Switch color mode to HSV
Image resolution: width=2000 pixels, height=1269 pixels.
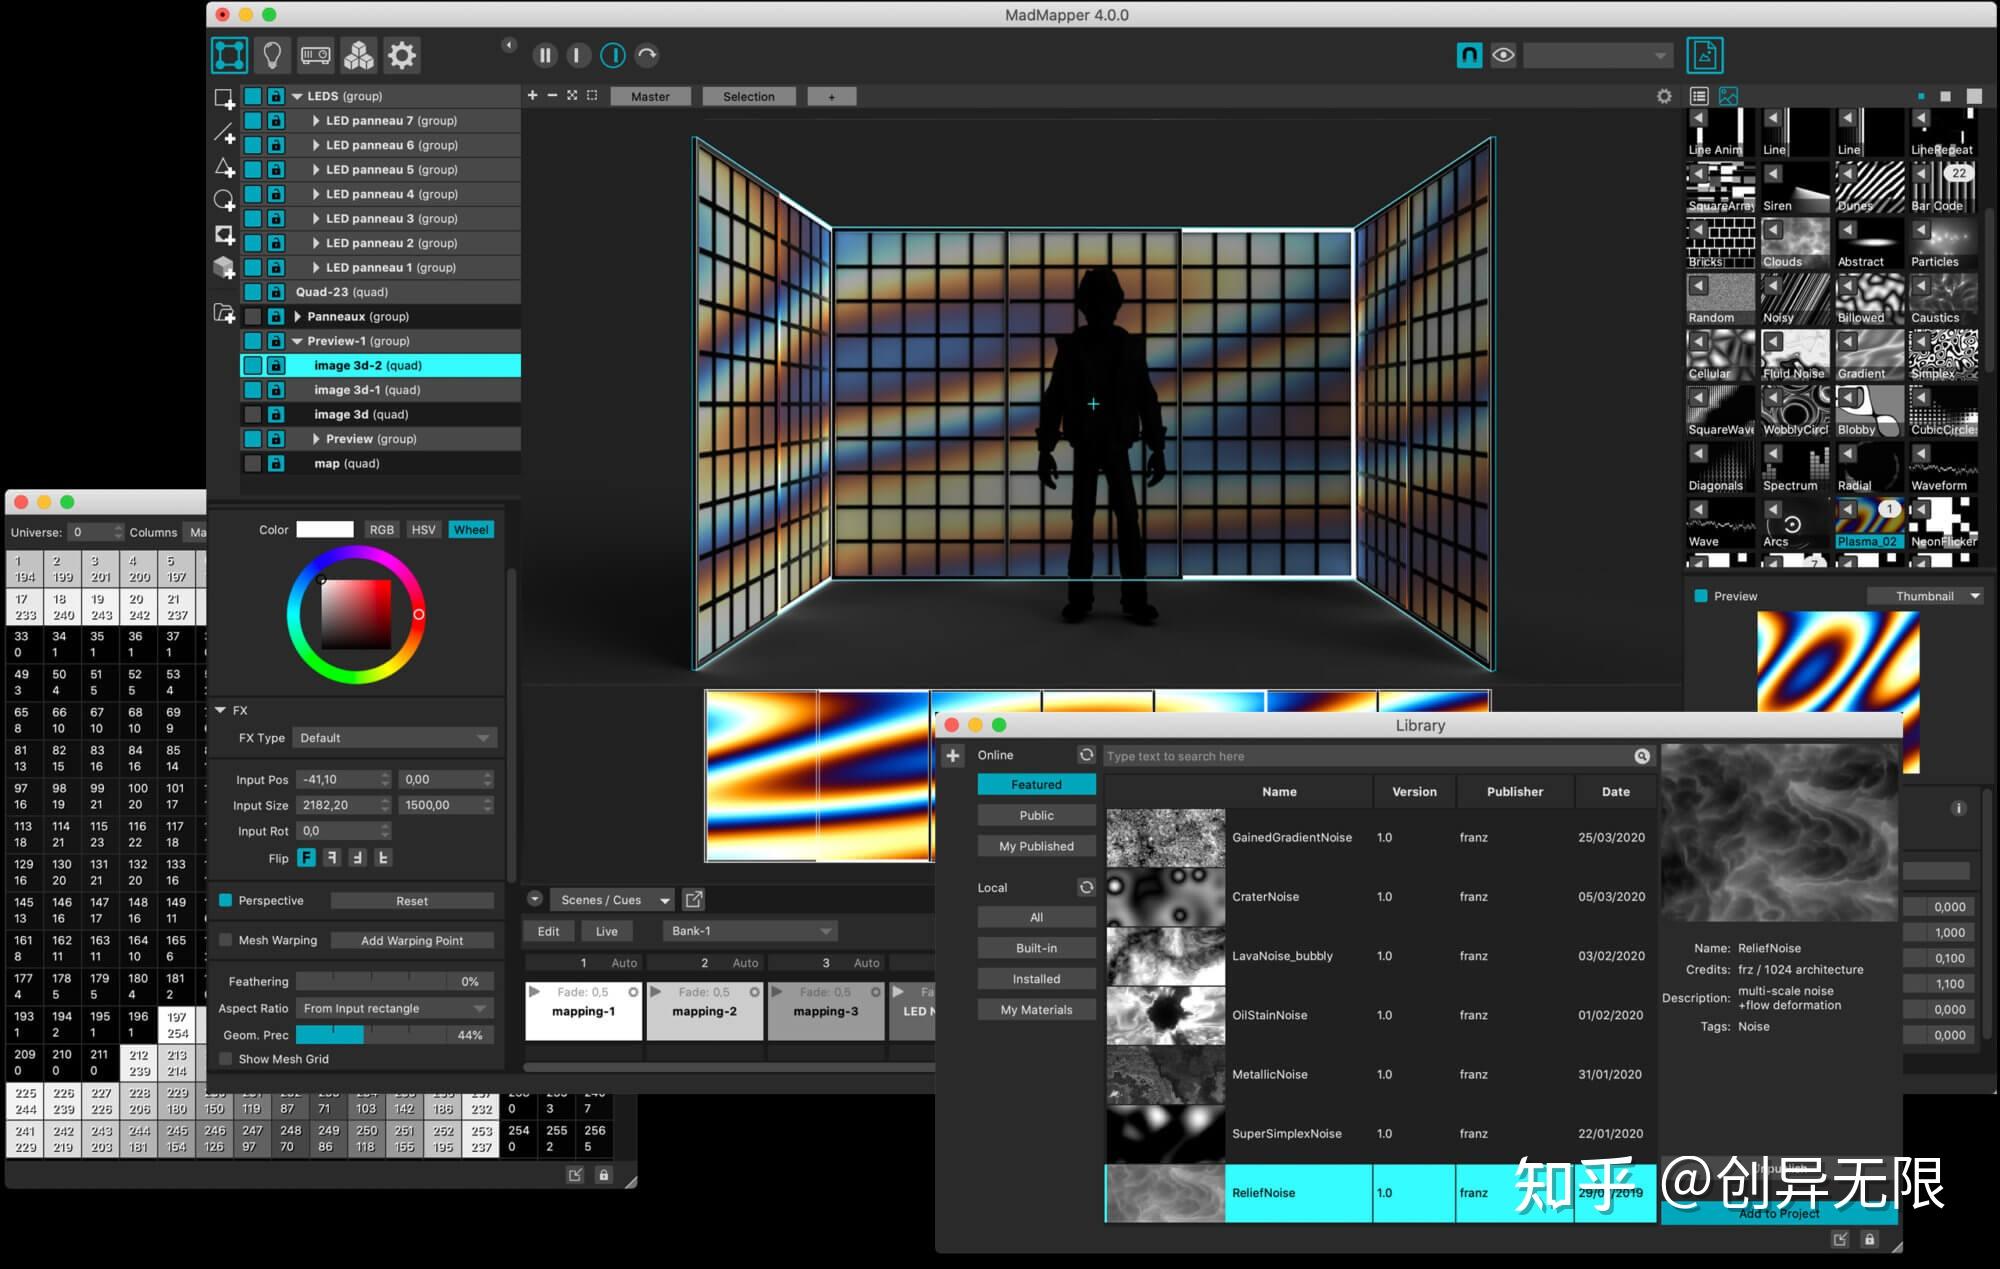pos(423,529)
